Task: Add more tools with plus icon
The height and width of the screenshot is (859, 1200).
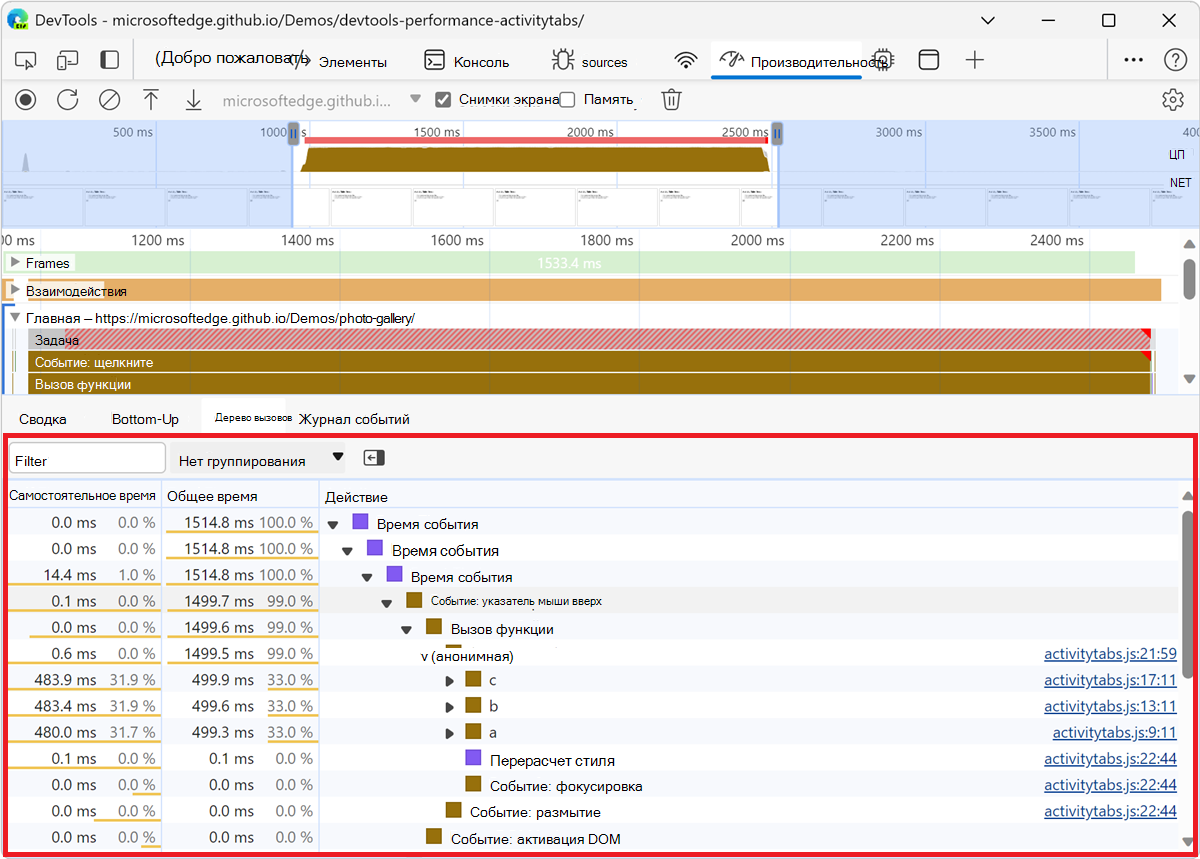Action: pyautogui.click(x=975, y=60)
